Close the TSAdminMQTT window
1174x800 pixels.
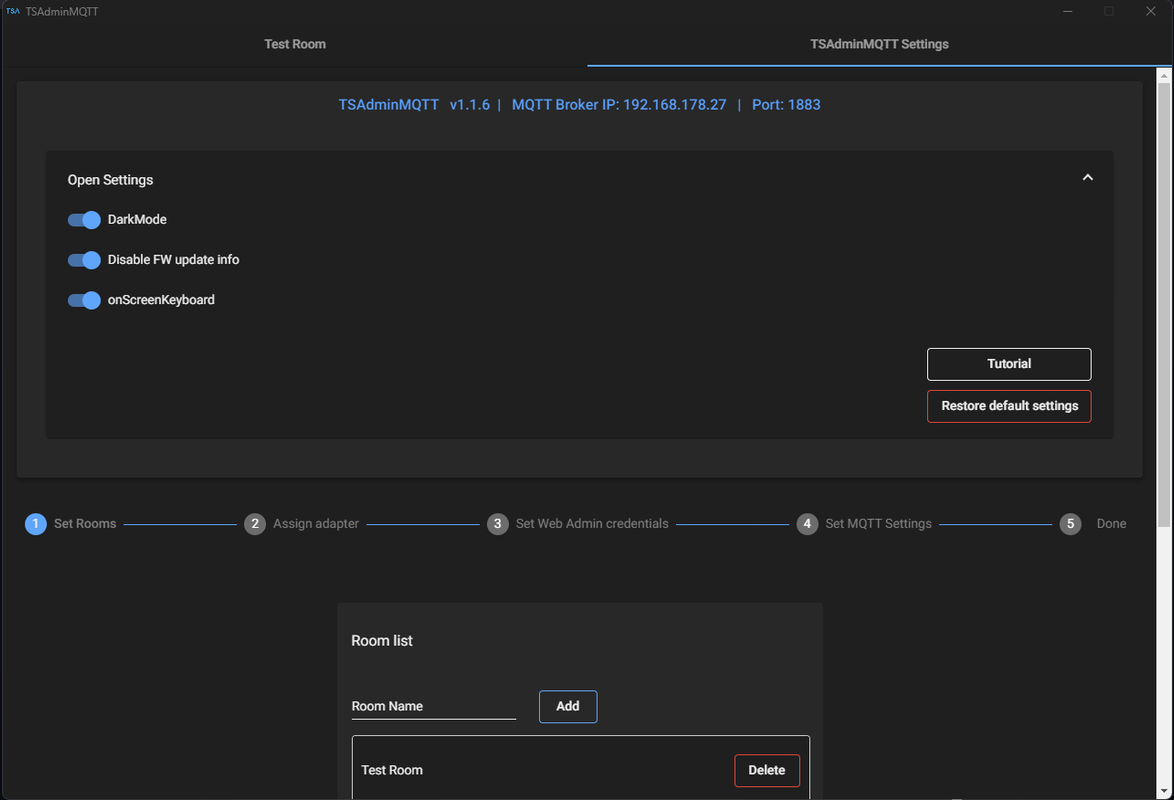click(x=1150, y=11)
